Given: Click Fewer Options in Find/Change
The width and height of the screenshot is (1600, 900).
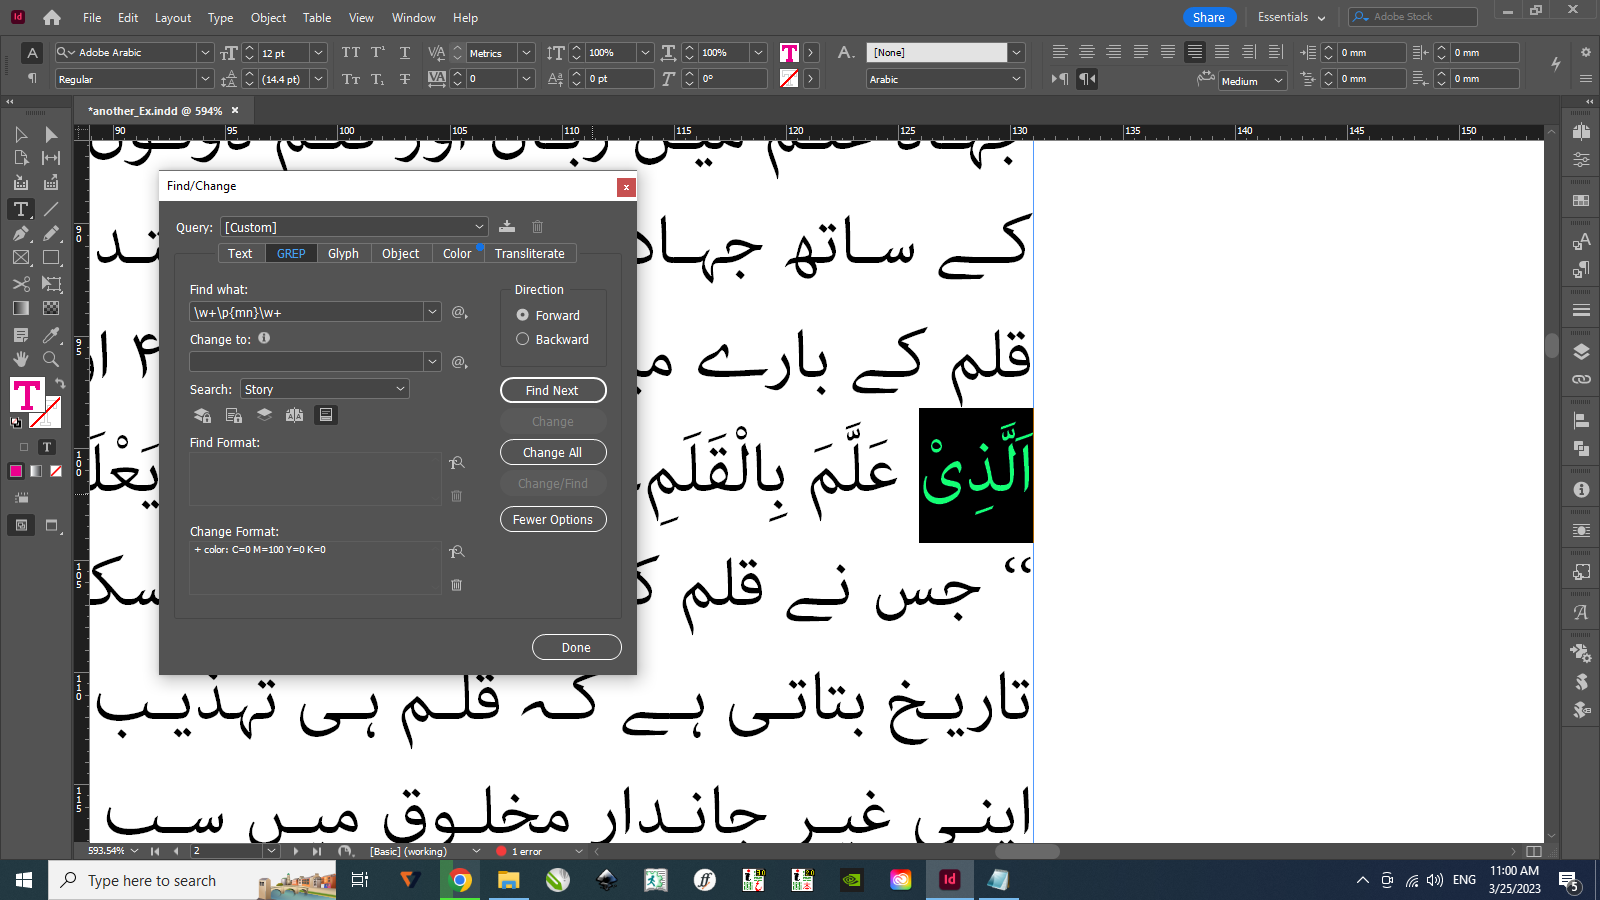Looking at the screenshot, I should click(x=553, y=519).
